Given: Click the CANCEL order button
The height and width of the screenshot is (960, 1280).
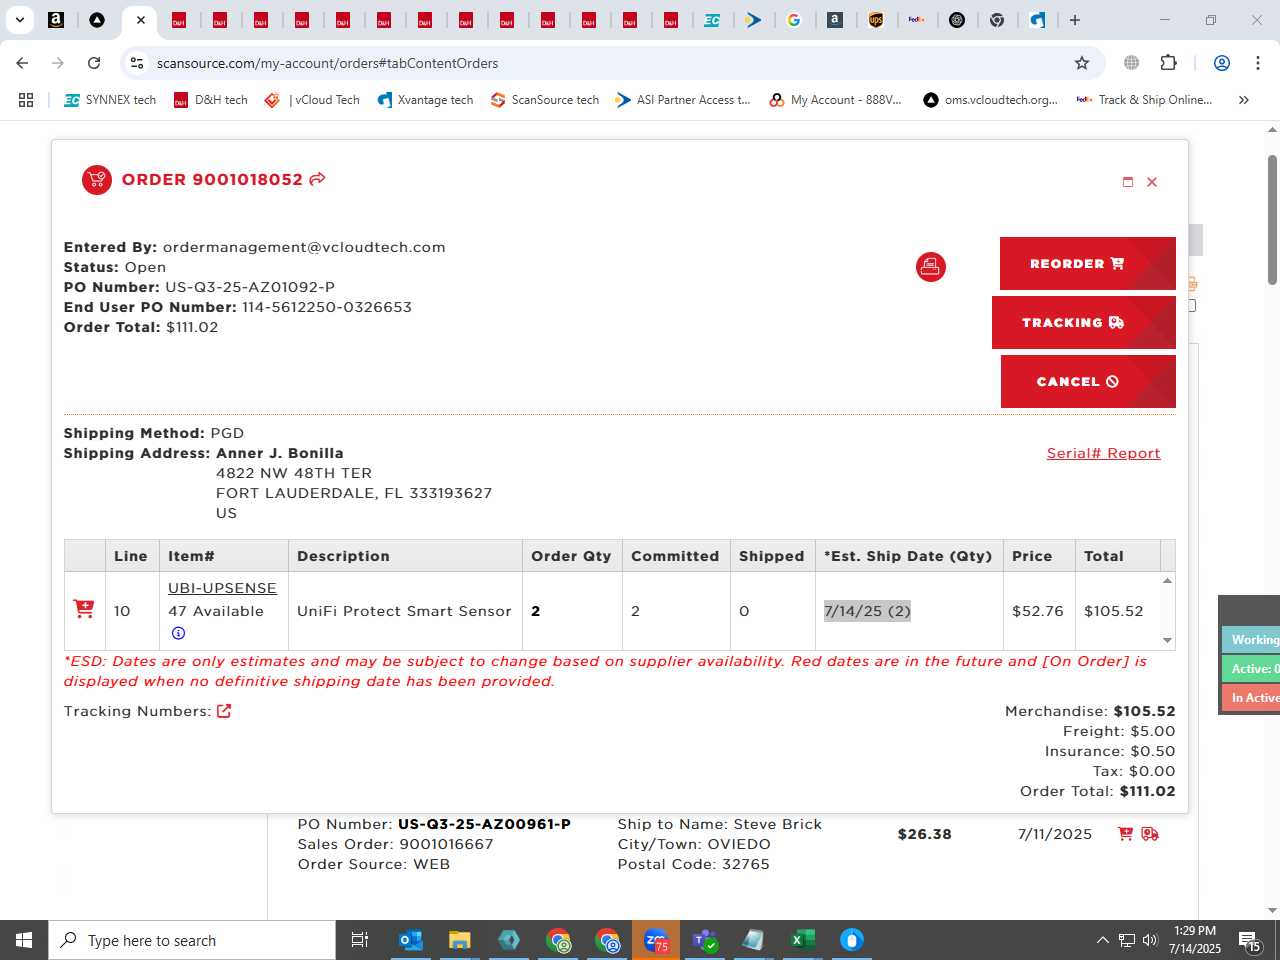Looking at the screenshot, I should (1088, 382).
